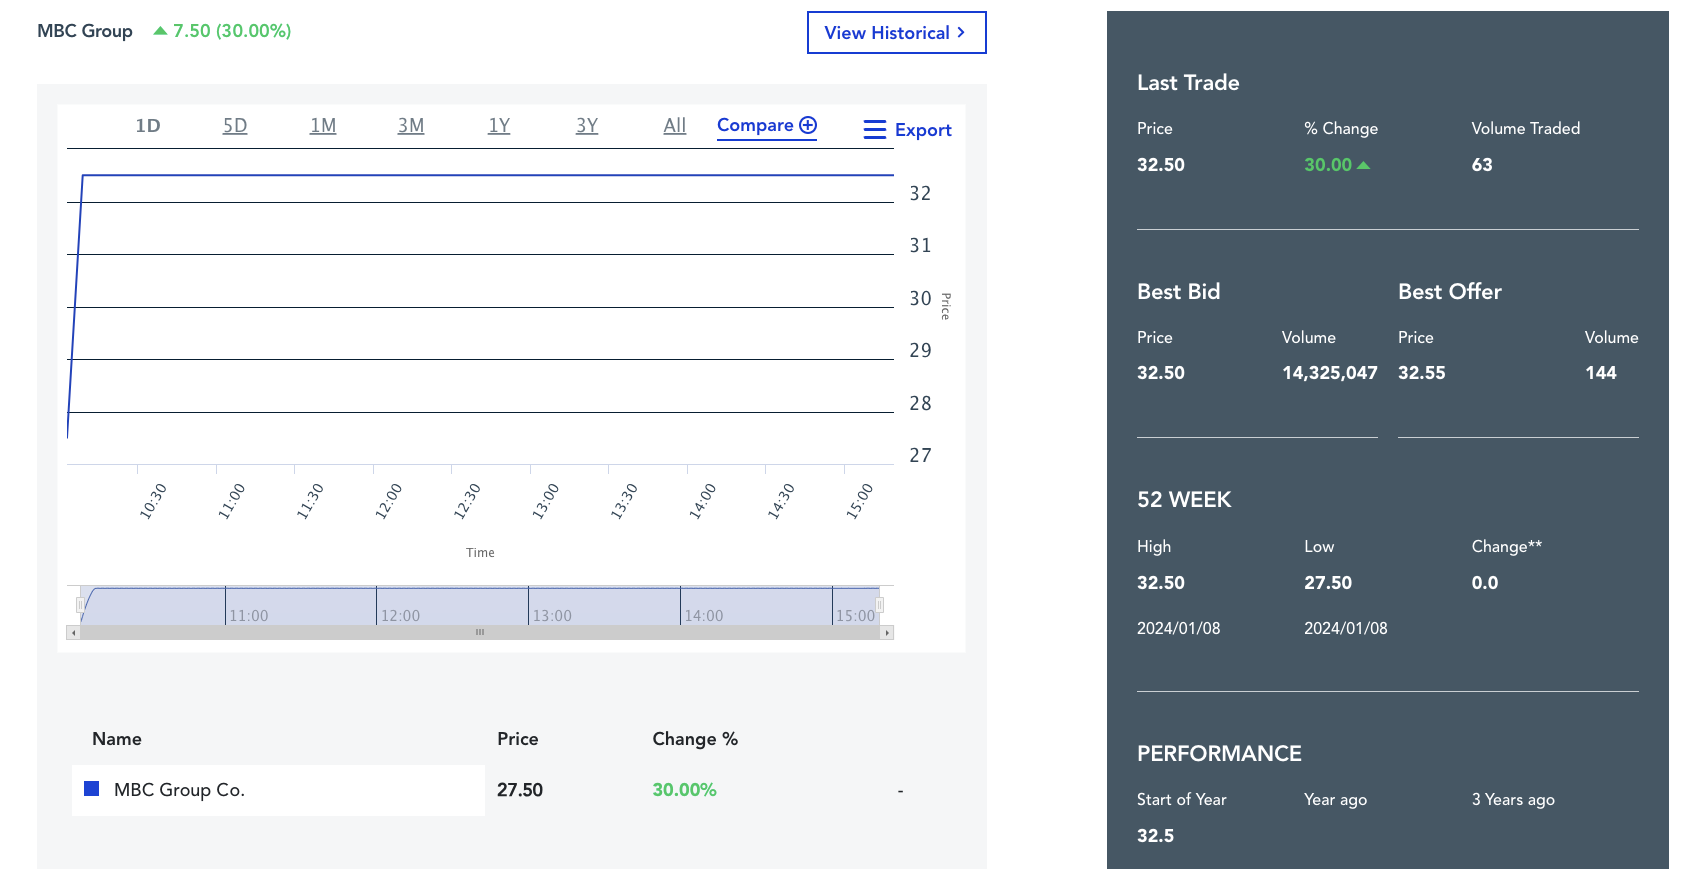
Task: Open the Export dropdown menu
Action: (x=922, y=130)
